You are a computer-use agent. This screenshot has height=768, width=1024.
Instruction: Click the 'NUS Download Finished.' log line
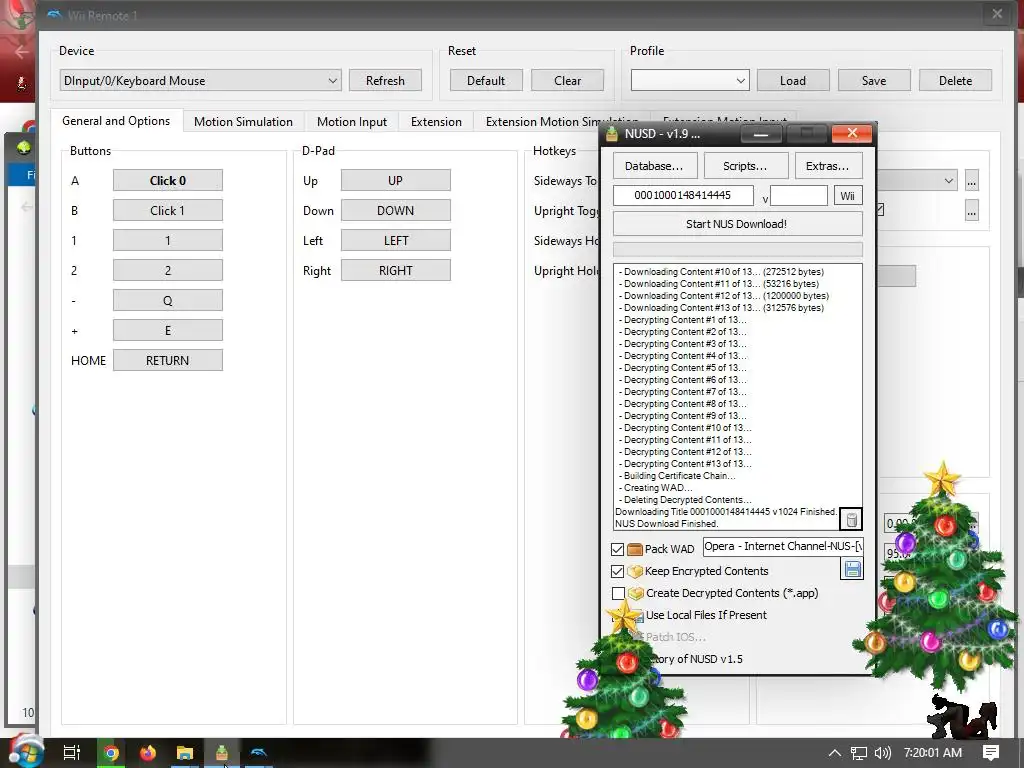pos(667,524)
